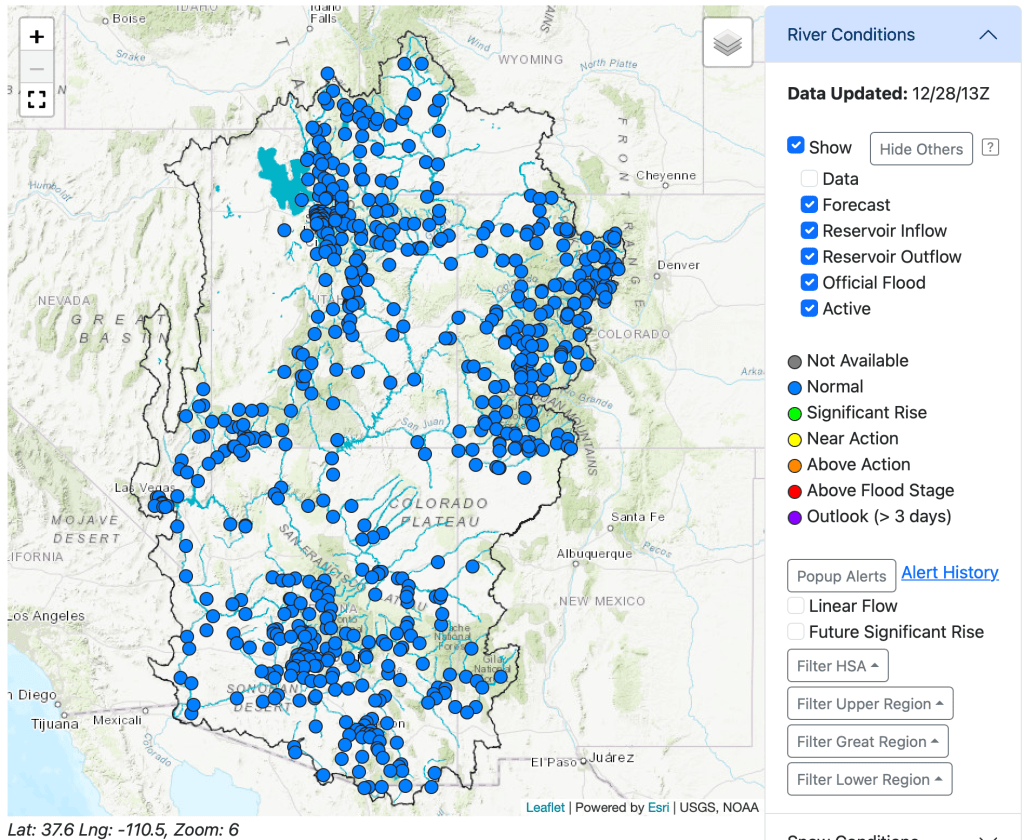Open the Filter Lower Region dropdown
The image size is (1024, 840).
[x=869, y=780]
